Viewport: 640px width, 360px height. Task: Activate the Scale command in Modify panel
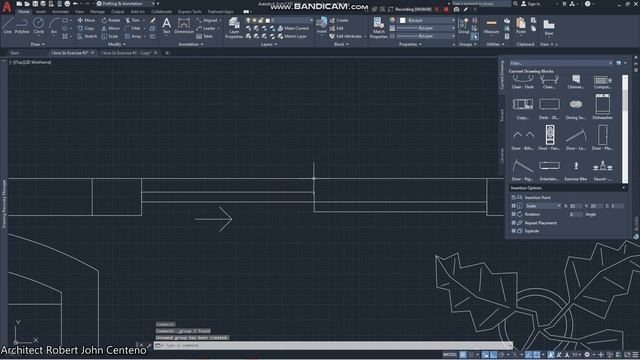tap(110, 36)
